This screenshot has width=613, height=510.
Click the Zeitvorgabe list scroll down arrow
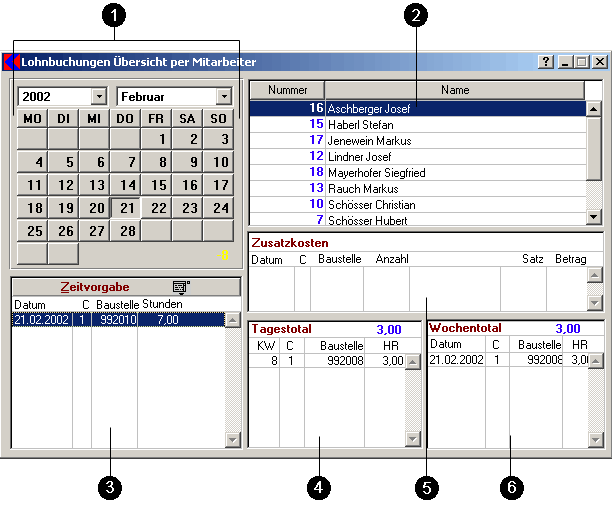[x=233, y=439]
